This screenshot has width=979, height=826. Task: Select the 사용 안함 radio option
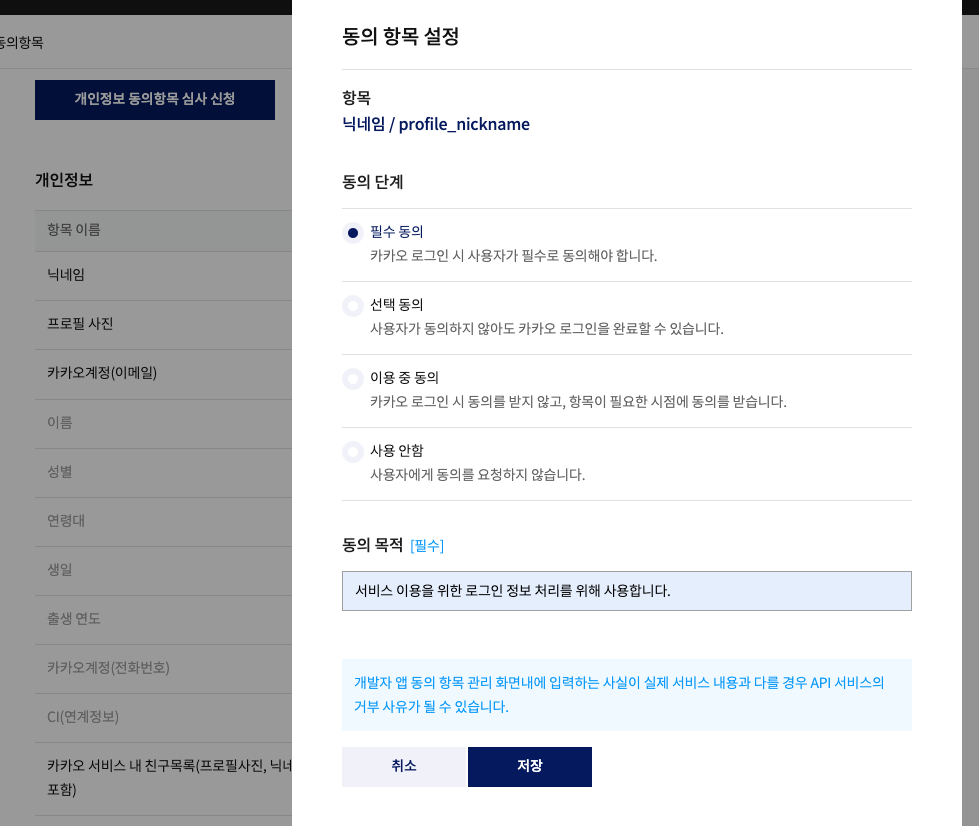click(x=353, y=452)
